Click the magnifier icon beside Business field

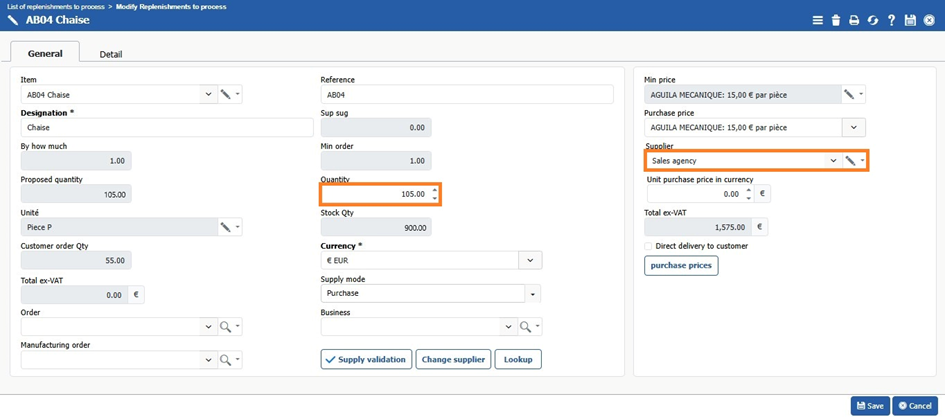(x=525, y=327)
